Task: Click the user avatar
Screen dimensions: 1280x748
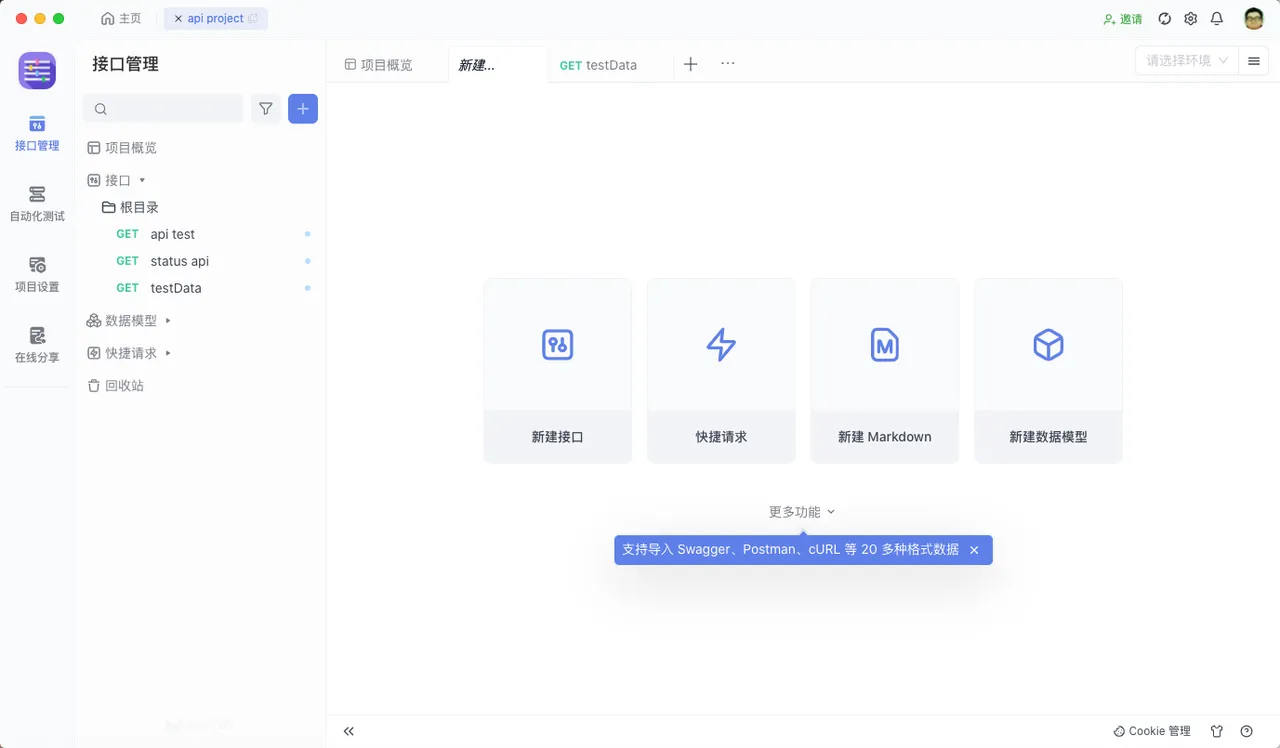Action: tap(1254, 19)
